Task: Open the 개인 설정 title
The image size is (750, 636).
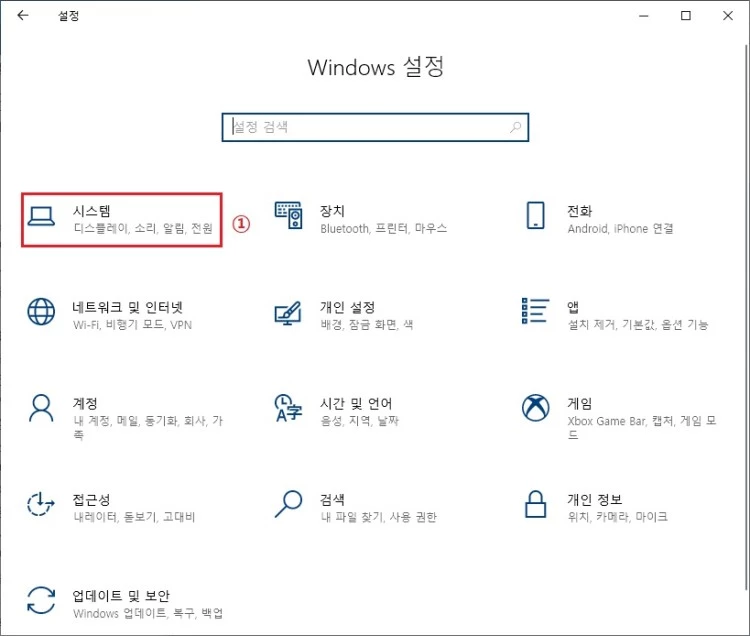Action: click(x=347, y=307)
